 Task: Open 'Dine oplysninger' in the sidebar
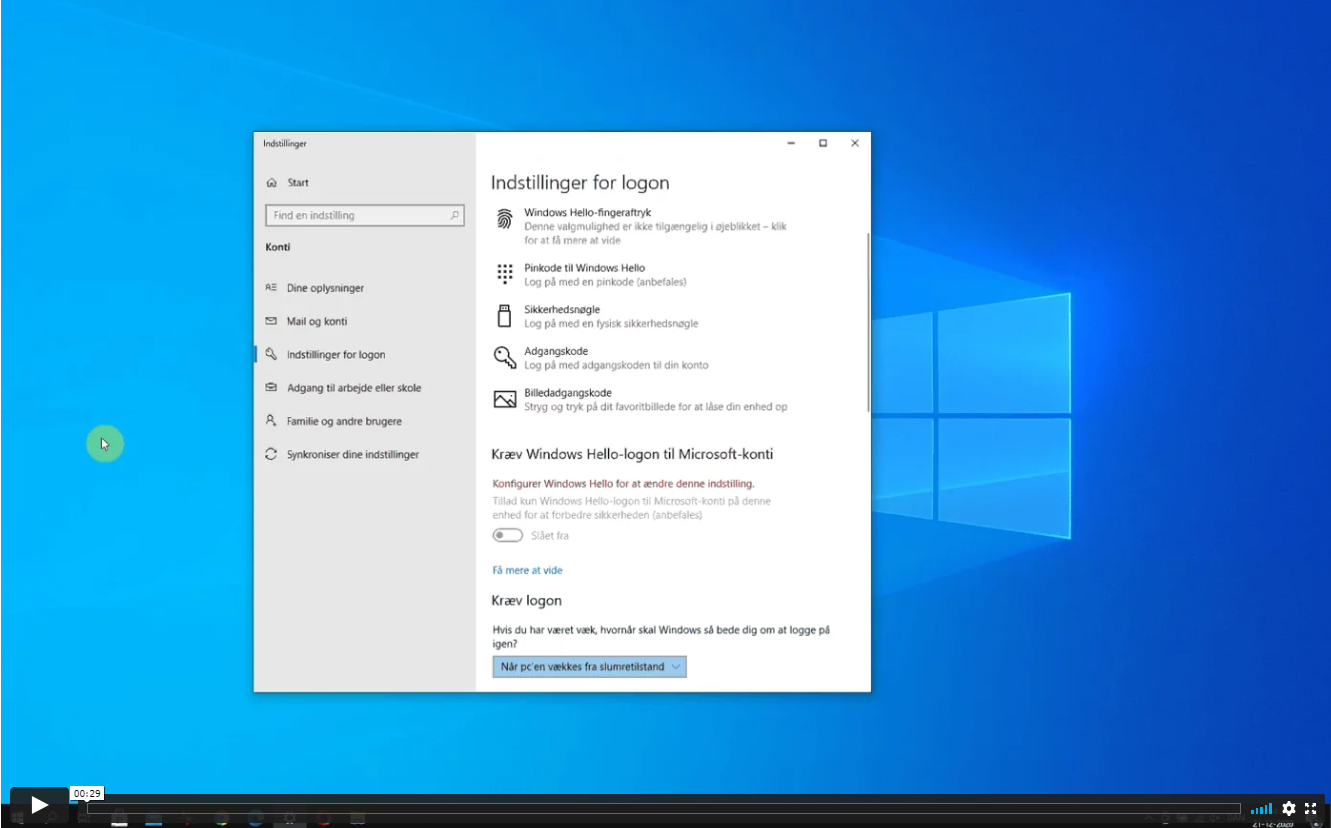[325, 288]
